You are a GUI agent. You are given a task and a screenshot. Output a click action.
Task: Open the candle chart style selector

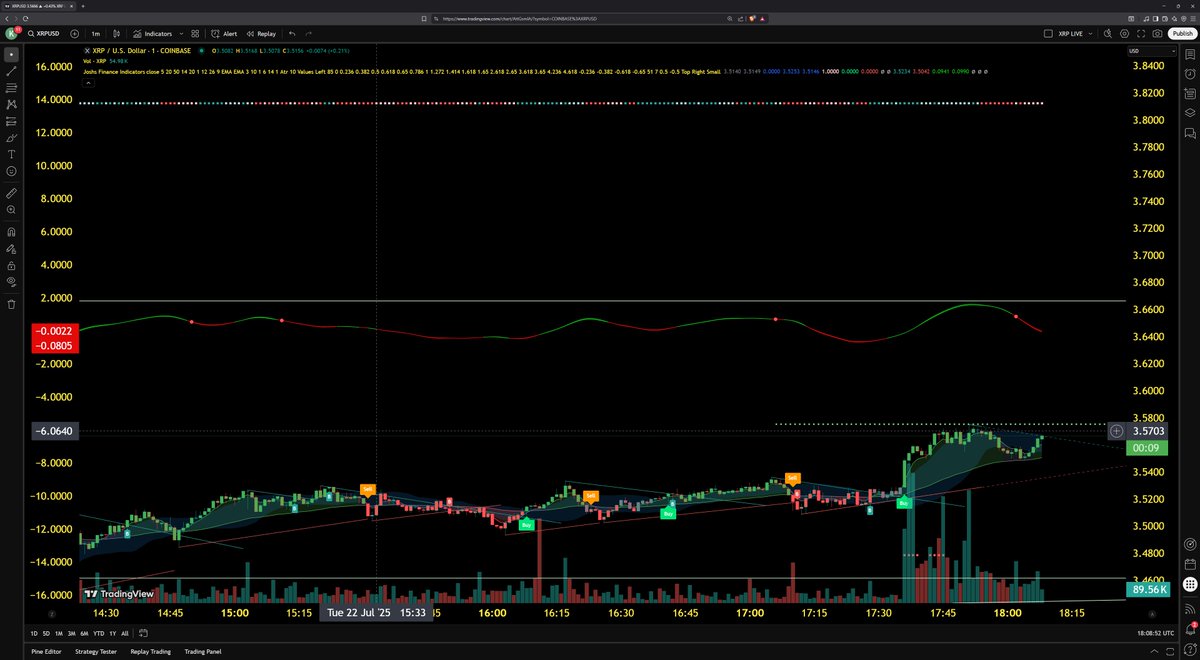(117, 33)
